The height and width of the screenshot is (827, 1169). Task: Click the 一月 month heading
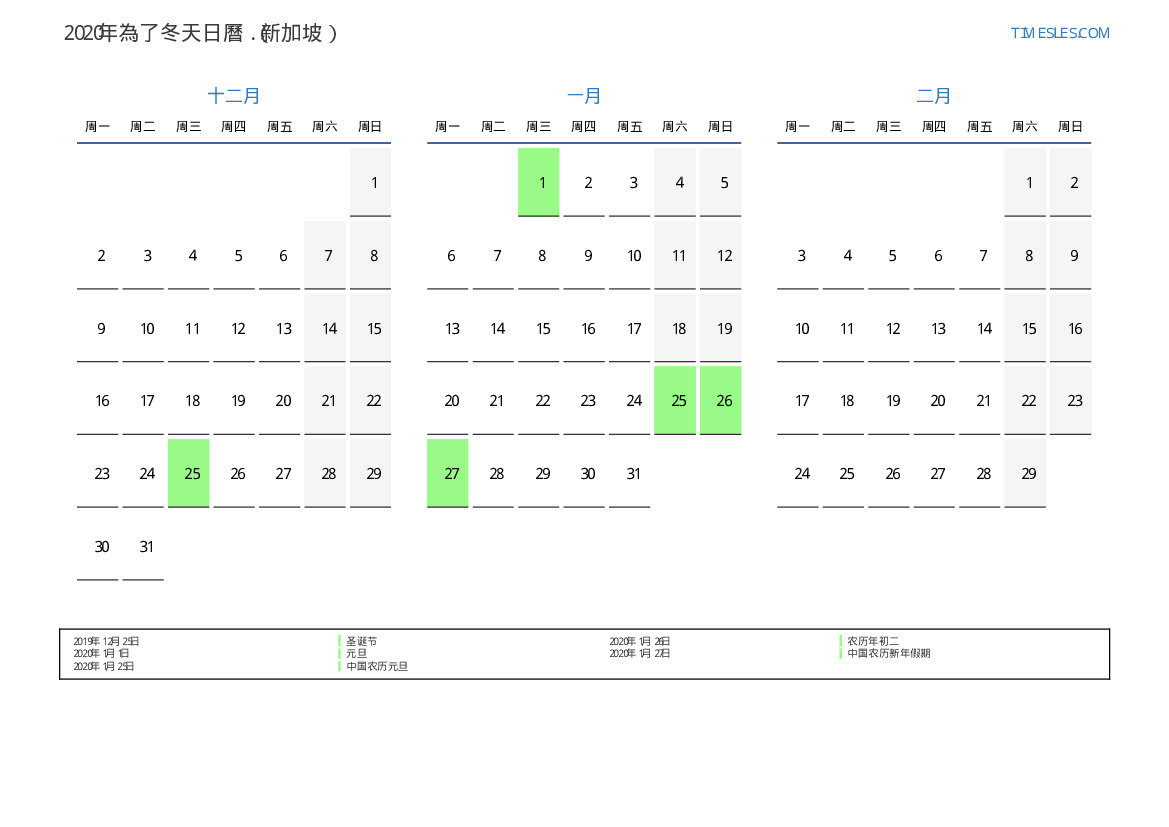coord(584,96)
